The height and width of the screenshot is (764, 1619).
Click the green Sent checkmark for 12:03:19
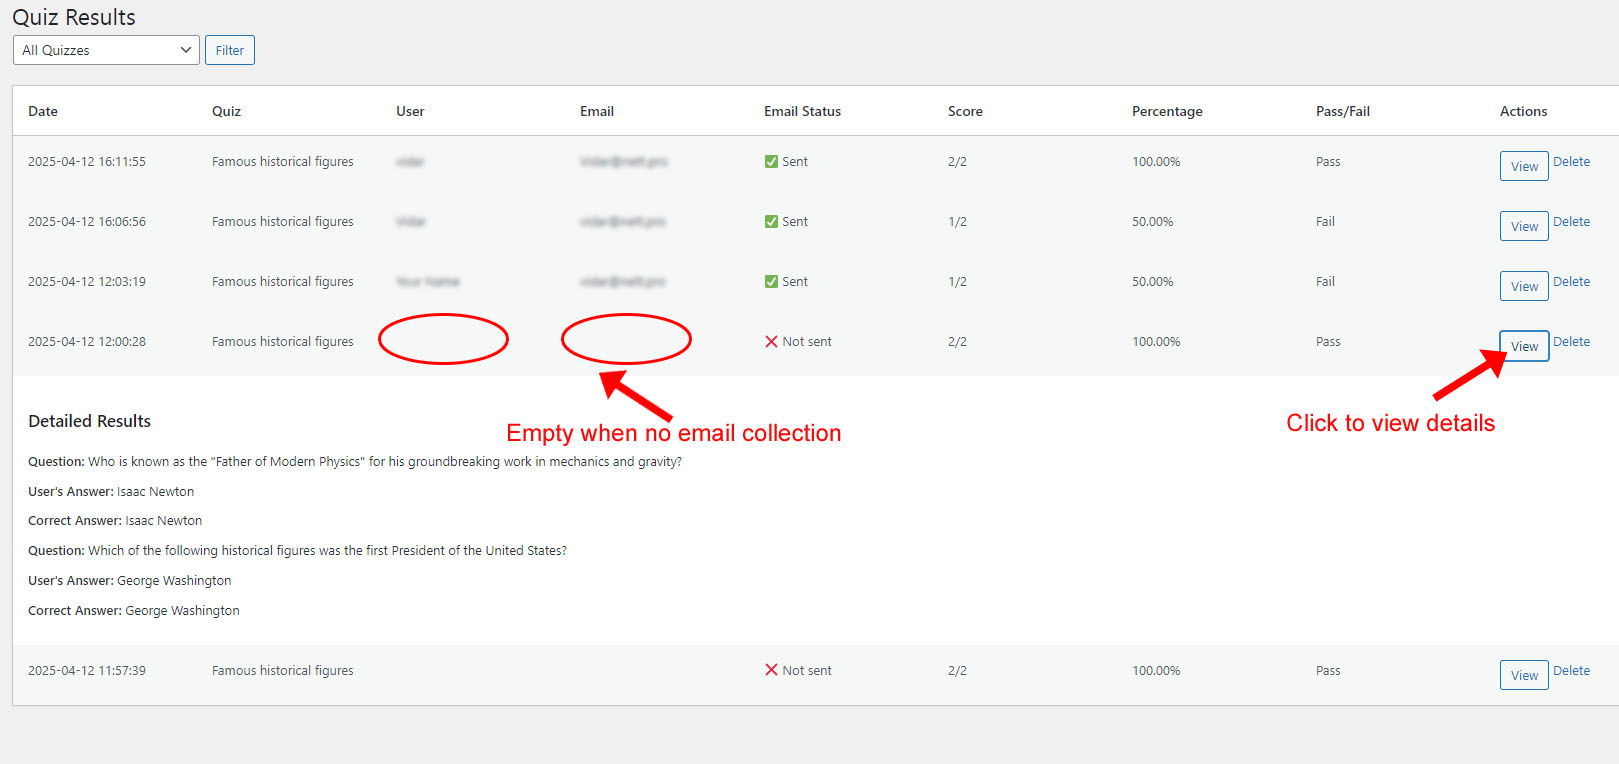click(x=771, y=281)
